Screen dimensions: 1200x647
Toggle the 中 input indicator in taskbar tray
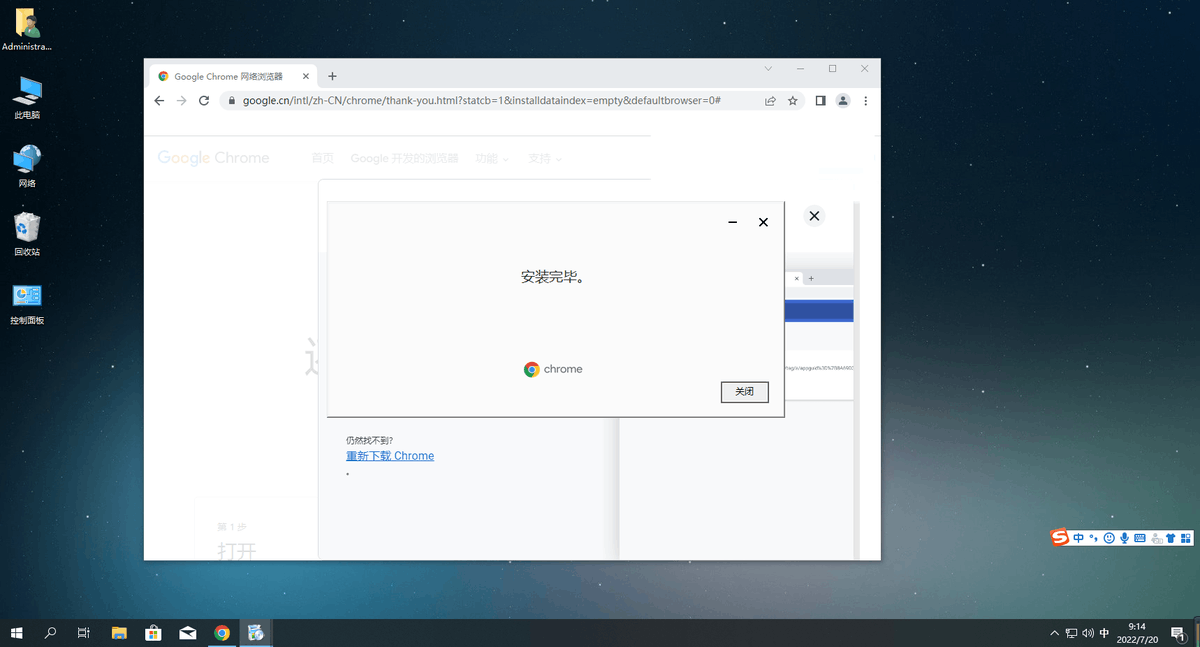click(1104, 633)
